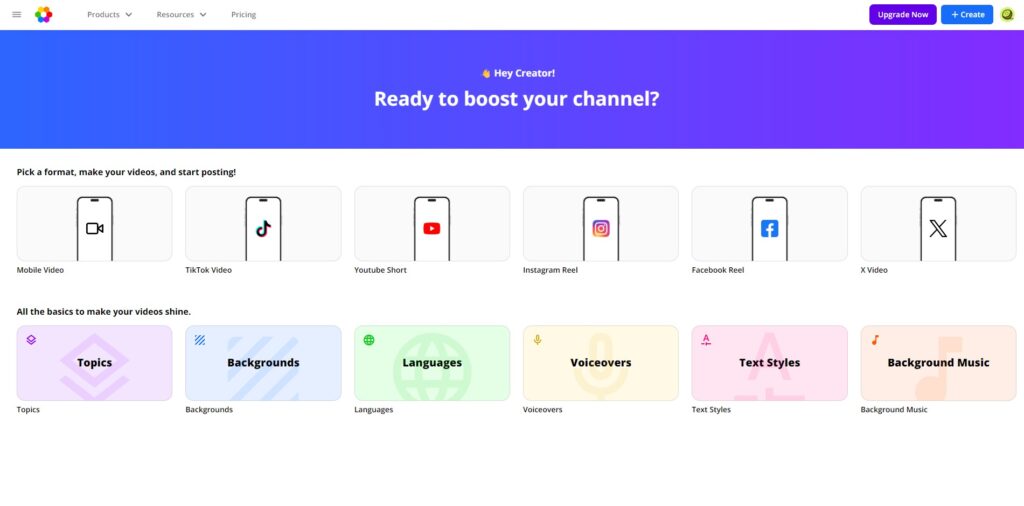The width and height of the screenshot is (1024, 506).
Task: Click the Backgrounds caption below the card
Action: (x=209, y=409)
